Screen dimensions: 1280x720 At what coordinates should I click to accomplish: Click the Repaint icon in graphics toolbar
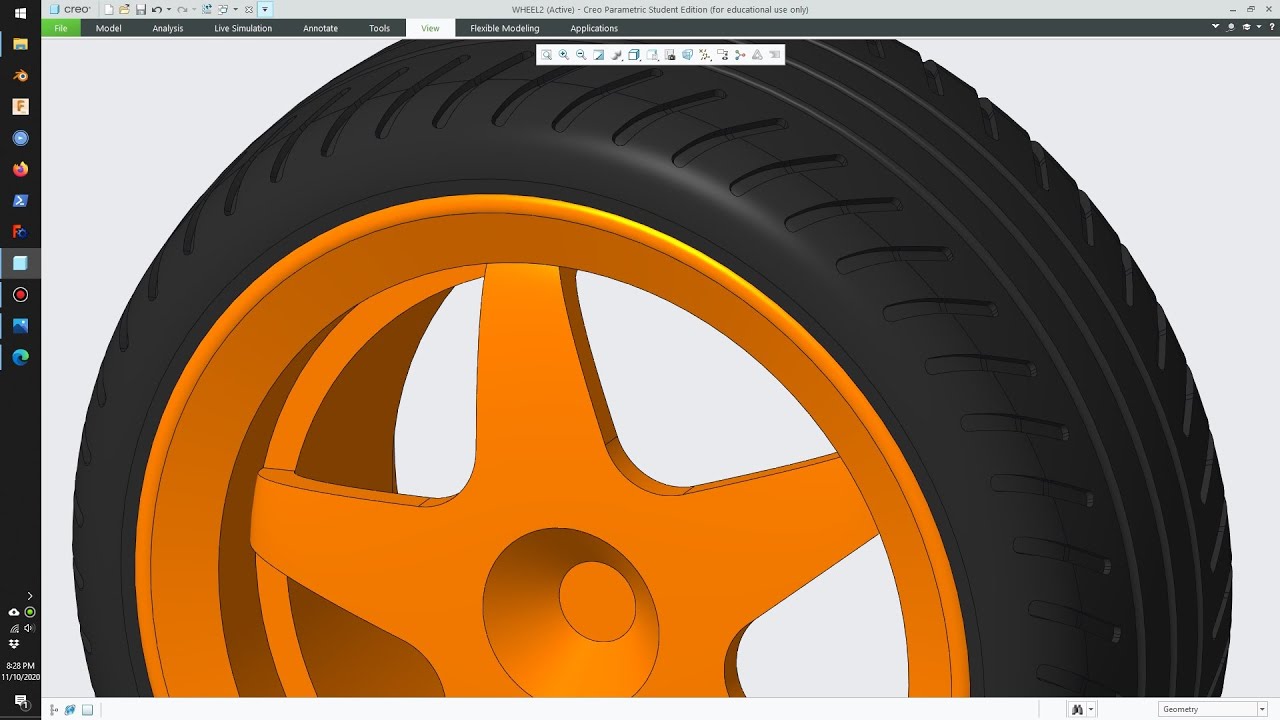coord(599,55)
